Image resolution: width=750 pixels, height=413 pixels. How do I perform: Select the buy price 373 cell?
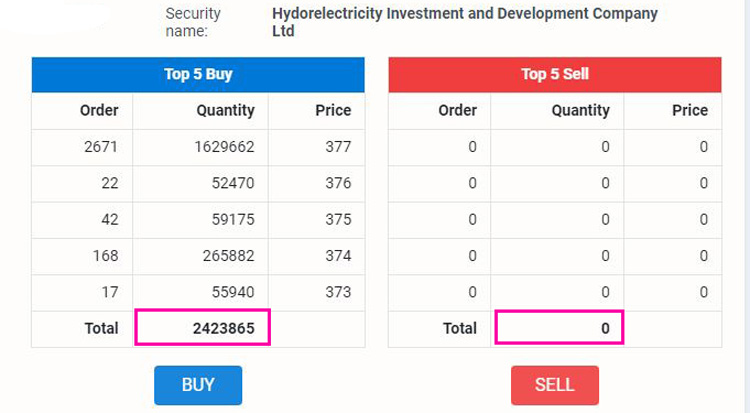tap(338, 292)
